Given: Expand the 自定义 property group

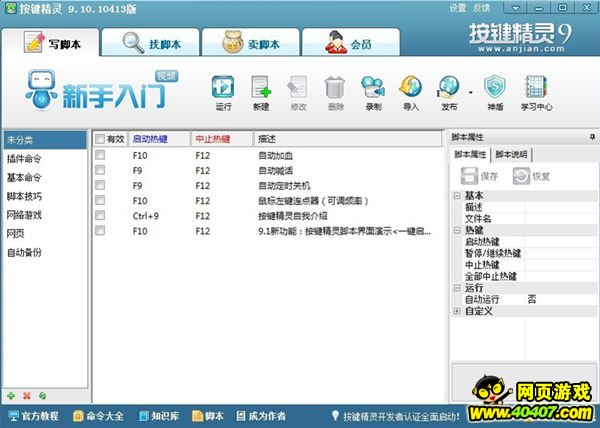Looking at the screenshot, I should (x=457, y=311).
